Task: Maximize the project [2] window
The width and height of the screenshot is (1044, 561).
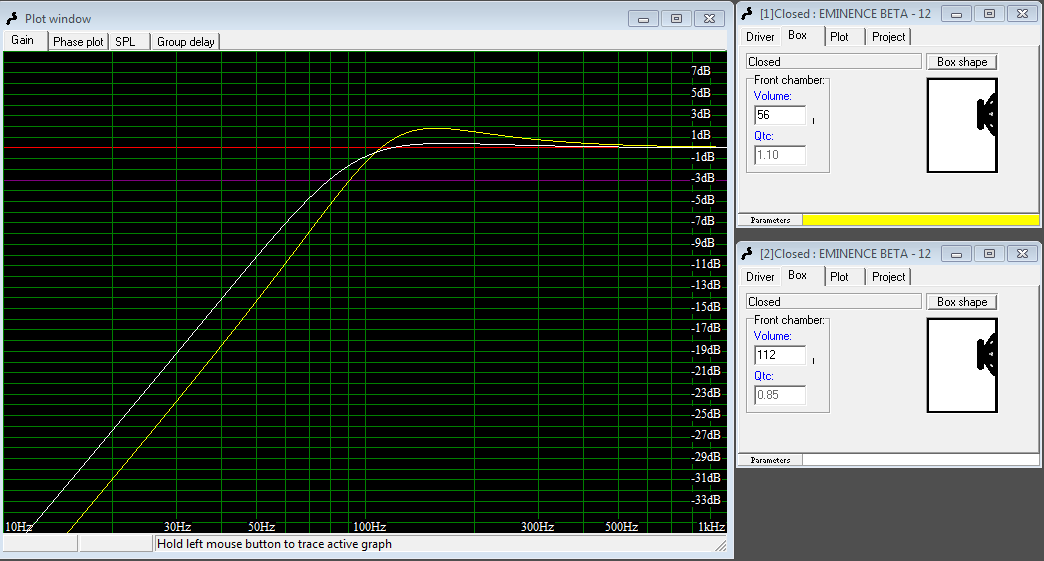Action: pos(989,254)
